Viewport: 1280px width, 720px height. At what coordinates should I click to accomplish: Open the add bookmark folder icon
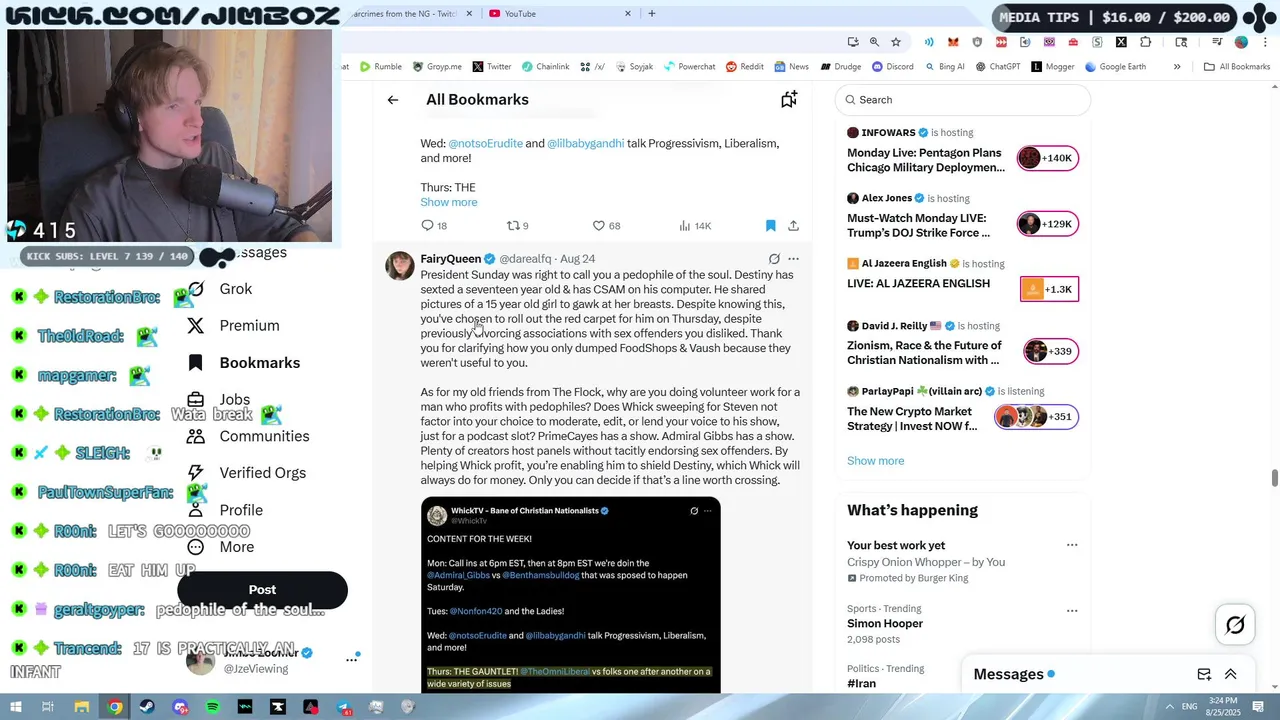(x=789, y=99)
